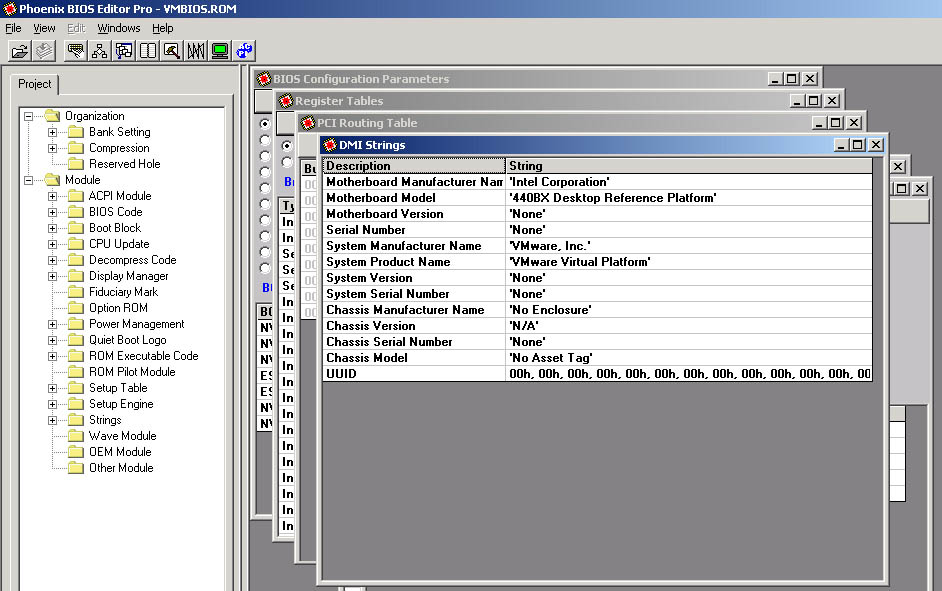This screenshot has height=591, width=942.
Task: Click the open folder toolbar icon
Action: coord(19,50)
